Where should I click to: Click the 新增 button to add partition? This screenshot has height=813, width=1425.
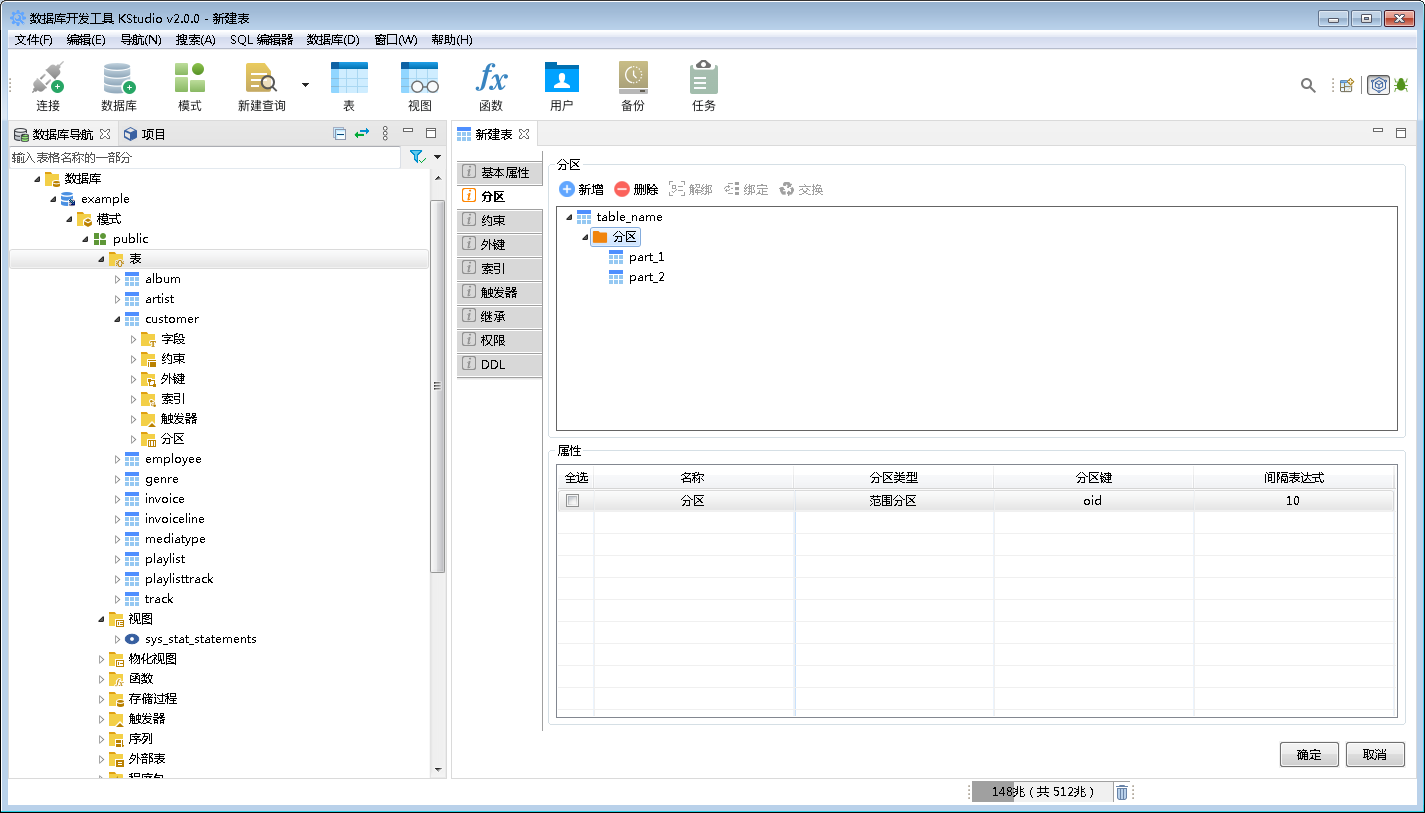point(580,189)
